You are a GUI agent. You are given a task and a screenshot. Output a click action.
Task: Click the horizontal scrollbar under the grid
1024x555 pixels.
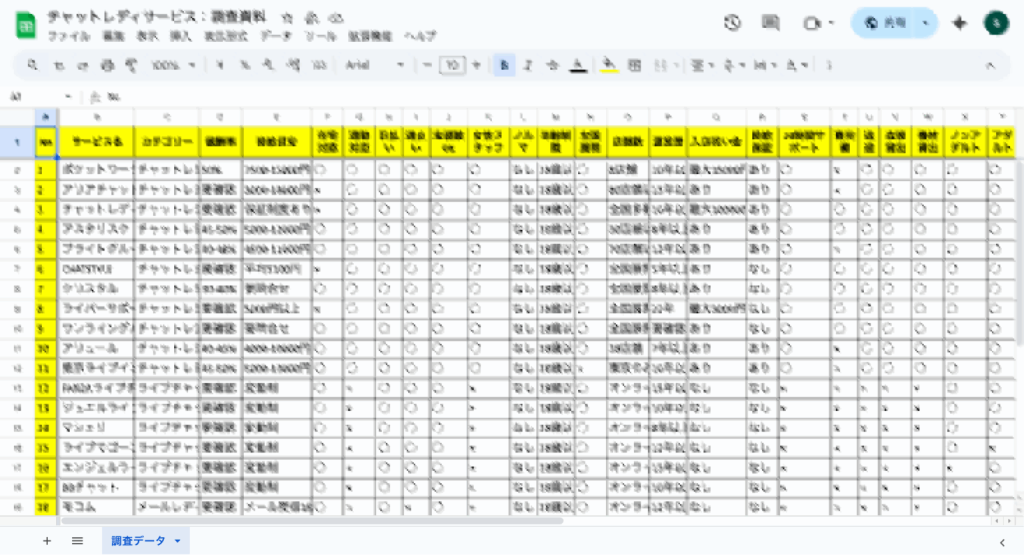311,521
